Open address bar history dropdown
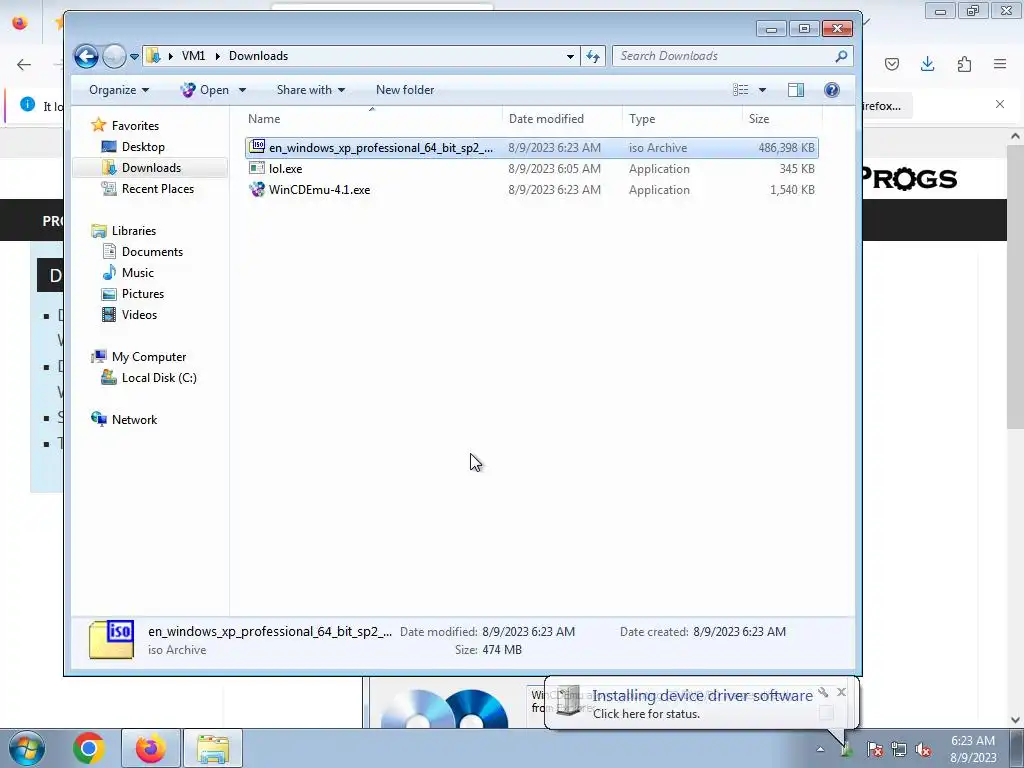1024x768 pixels. [570, 56]
